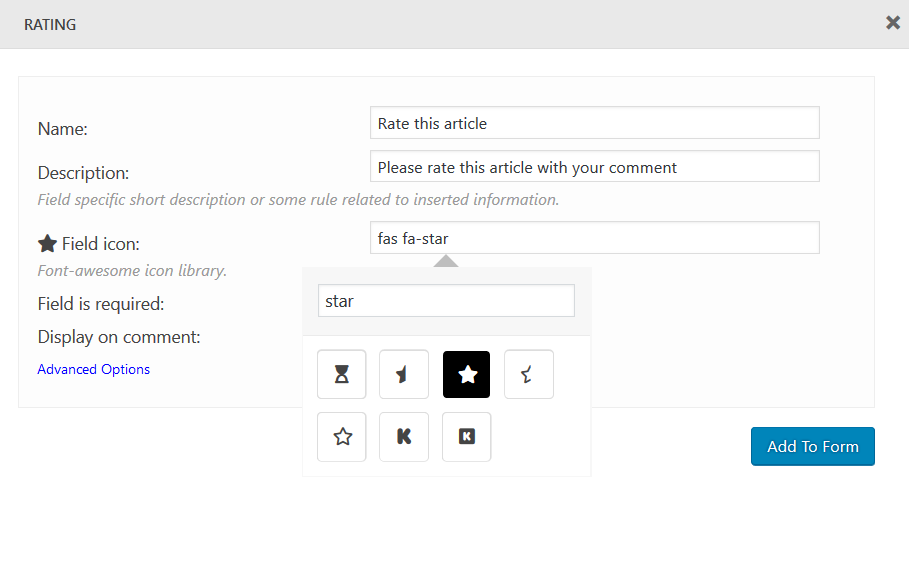Click the RATING dialog title

50,24
